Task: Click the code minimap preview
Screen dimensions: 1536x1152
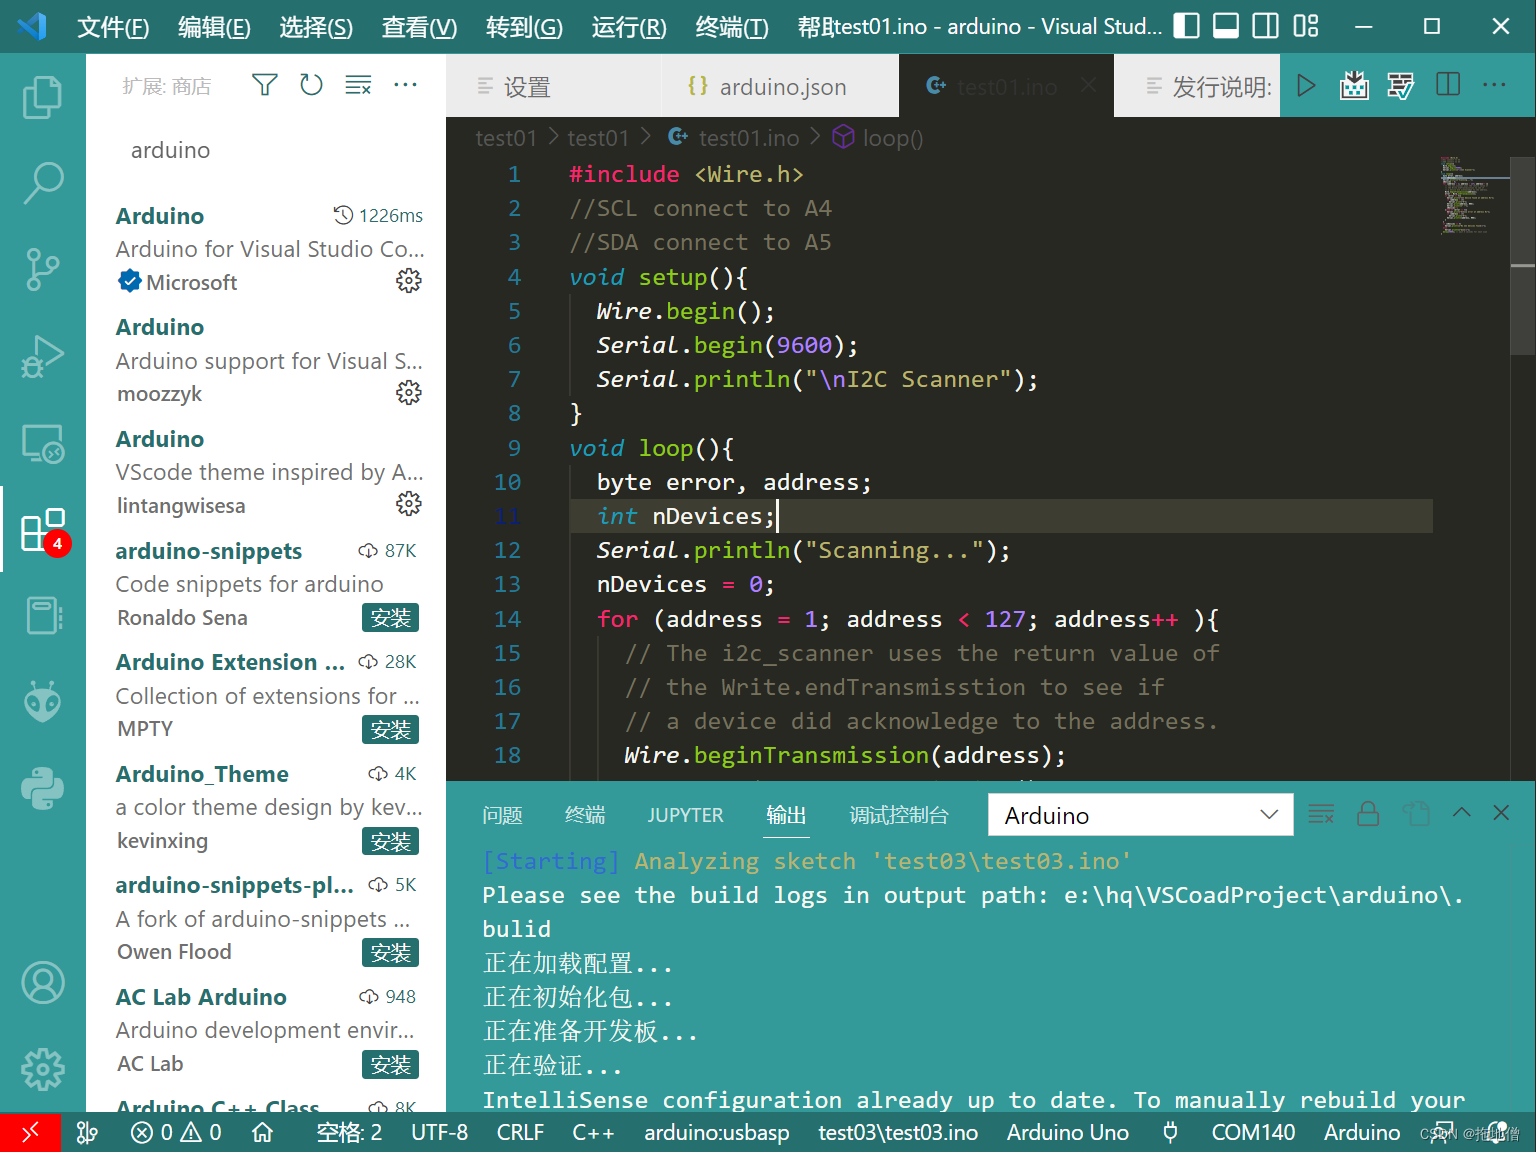Action: click(1470, 195)
